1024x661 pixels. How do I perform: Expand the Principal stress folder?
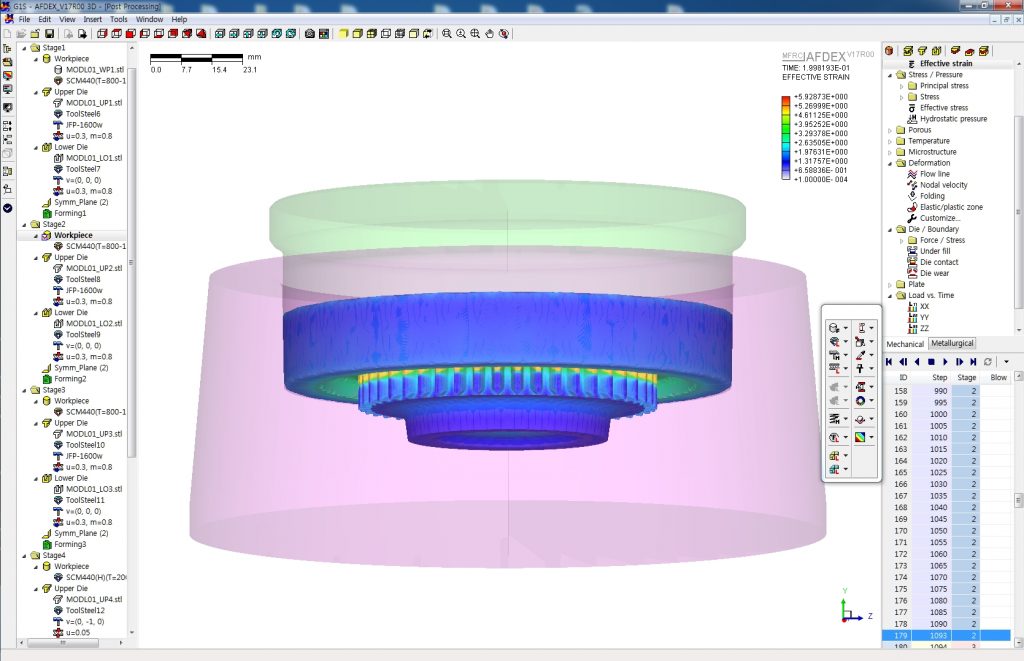902,86
